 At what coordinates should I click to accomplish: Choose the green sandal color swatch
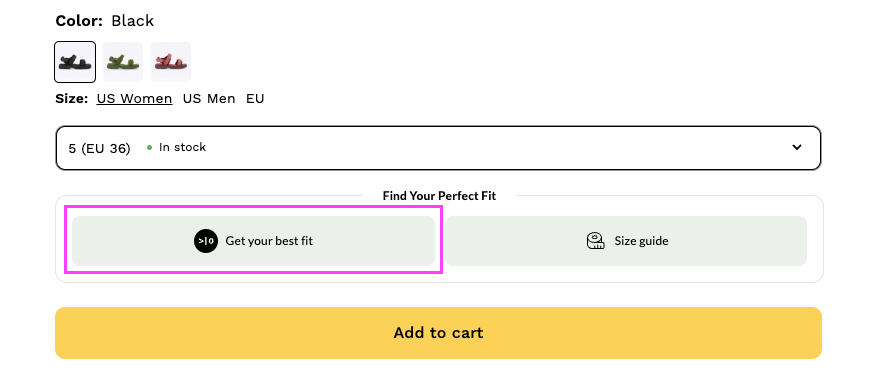click(x=123, y=62)
